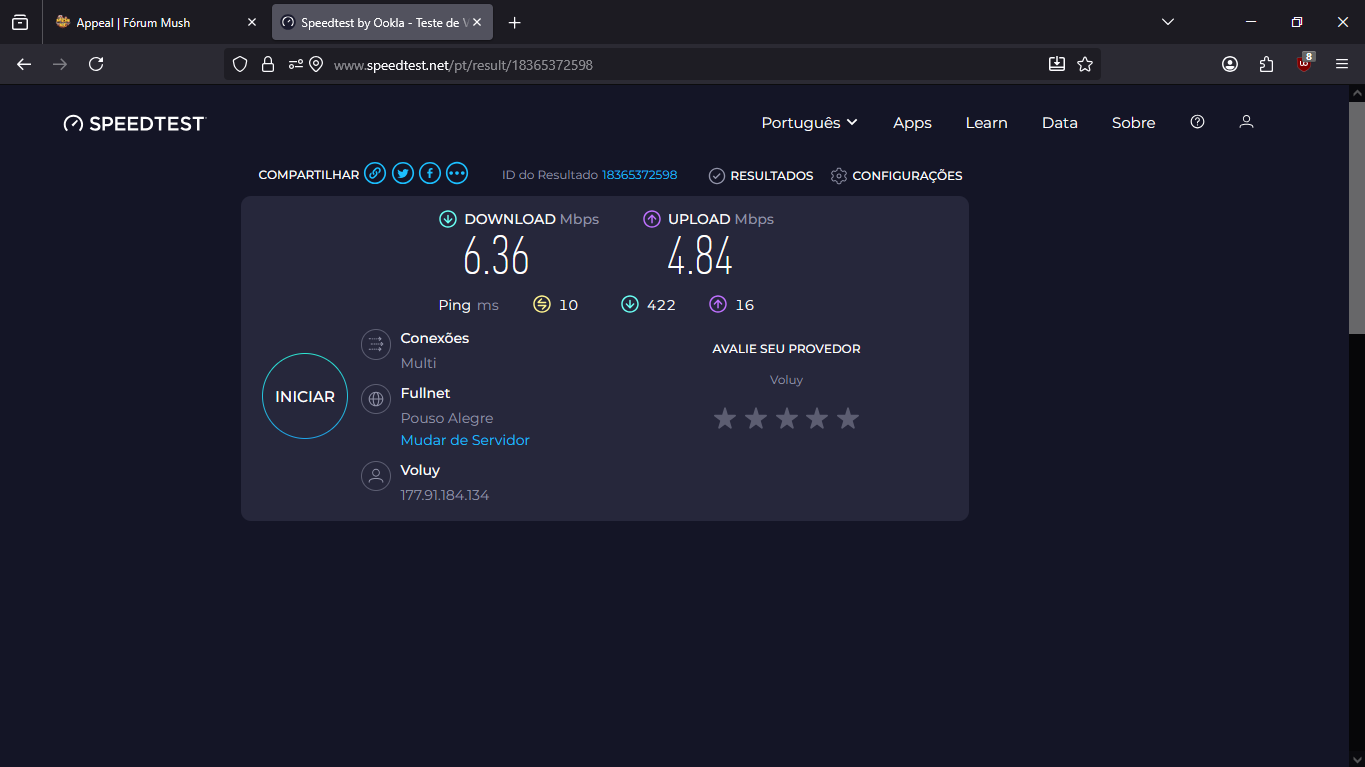
Task: Switch to the Appeal | Fórum Mush tab
Action: point(157,22)
